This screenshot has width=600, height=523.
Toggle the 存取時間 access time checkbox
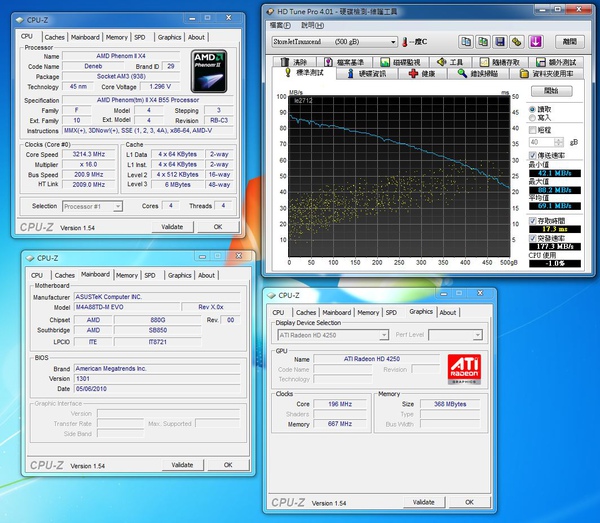532,221
